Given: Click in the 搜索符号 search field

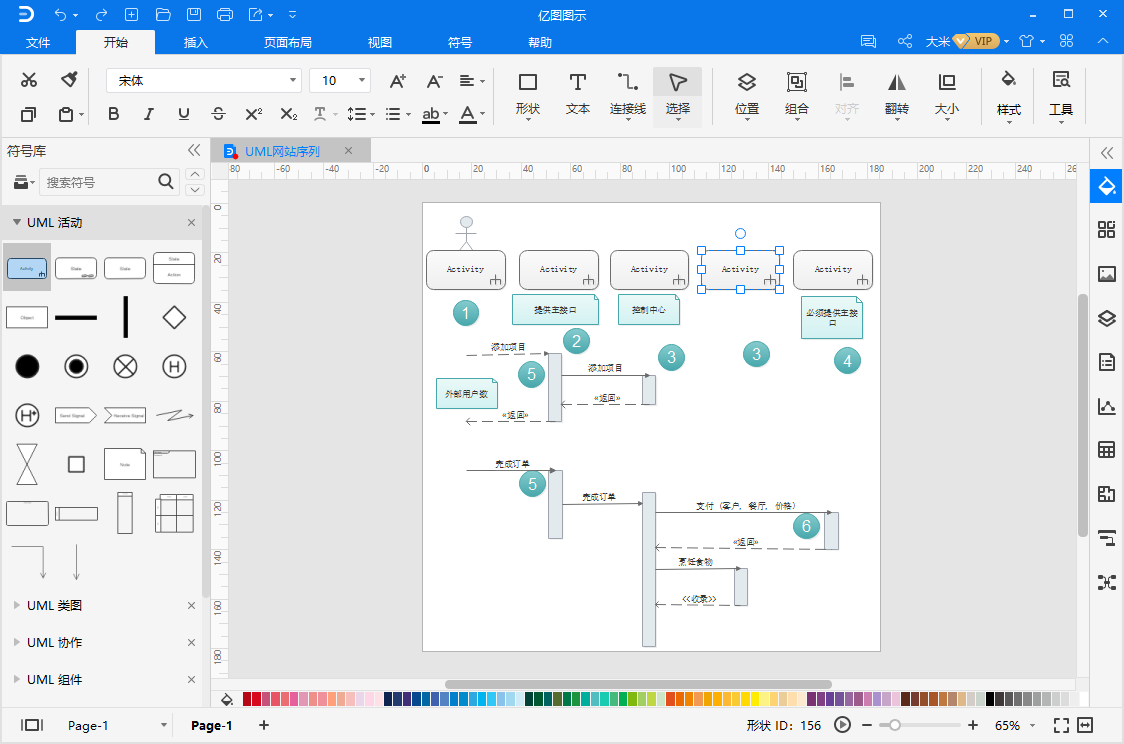Looking at the screenshot, I should point(99,182).
